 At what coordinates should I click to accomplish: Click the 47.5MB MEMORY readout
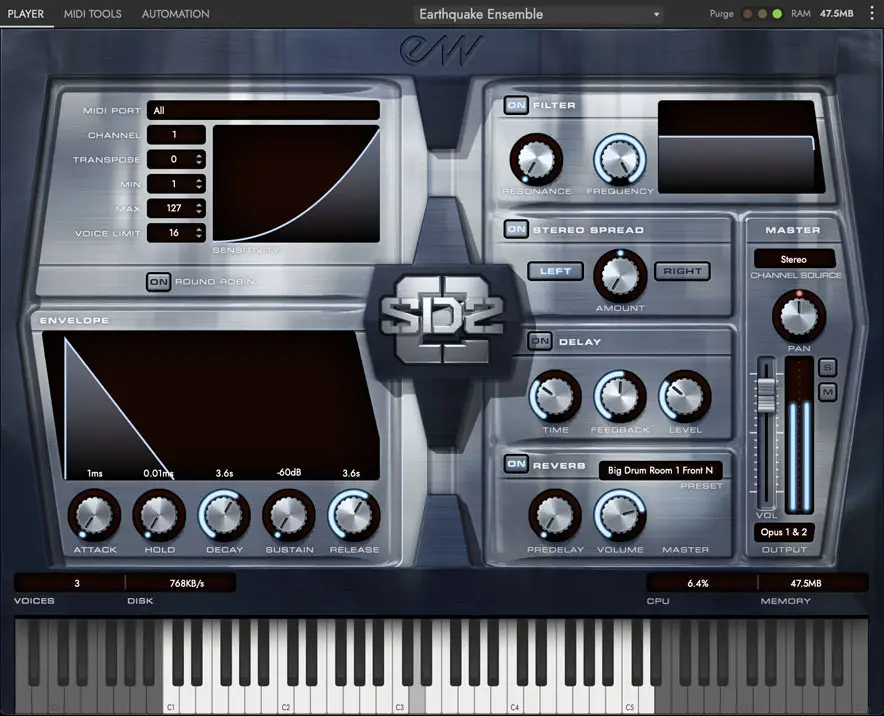pyautogui.click(x=812, y=583)
